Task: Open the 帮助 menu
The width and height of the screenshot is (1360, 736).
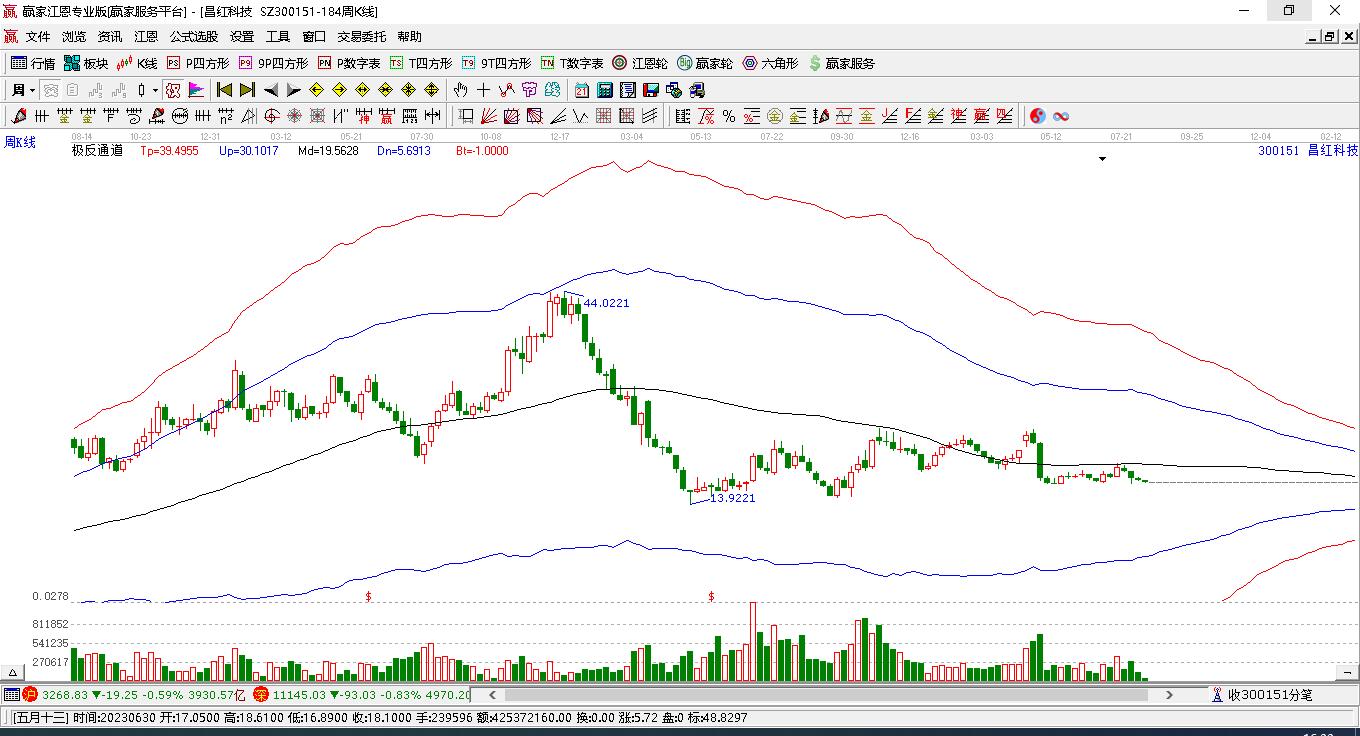Action: point(410,37)
